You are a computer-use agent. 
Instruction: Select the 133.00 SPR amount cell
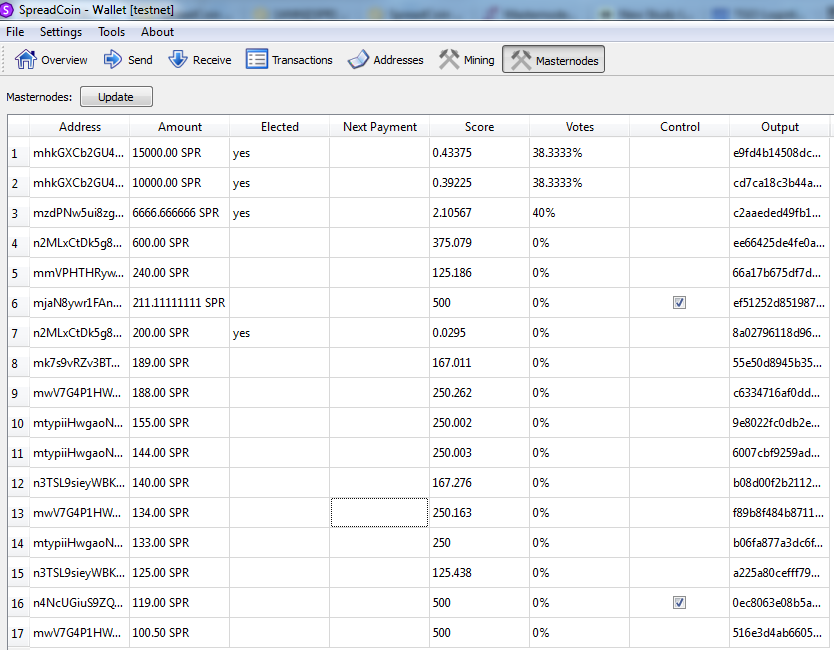click(x=180, y=543)
